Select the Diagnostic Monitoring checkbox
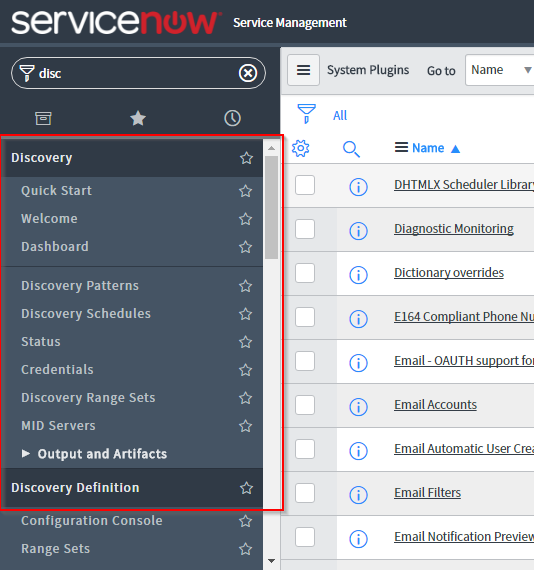 pos(305,229)
